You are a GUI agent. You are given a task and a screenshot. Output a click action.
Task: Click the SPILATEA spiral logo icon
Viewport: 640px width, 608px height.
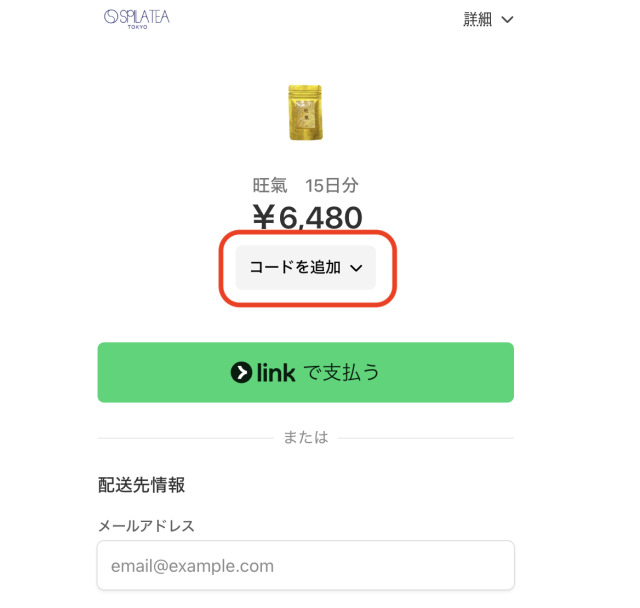pos(111,17)
